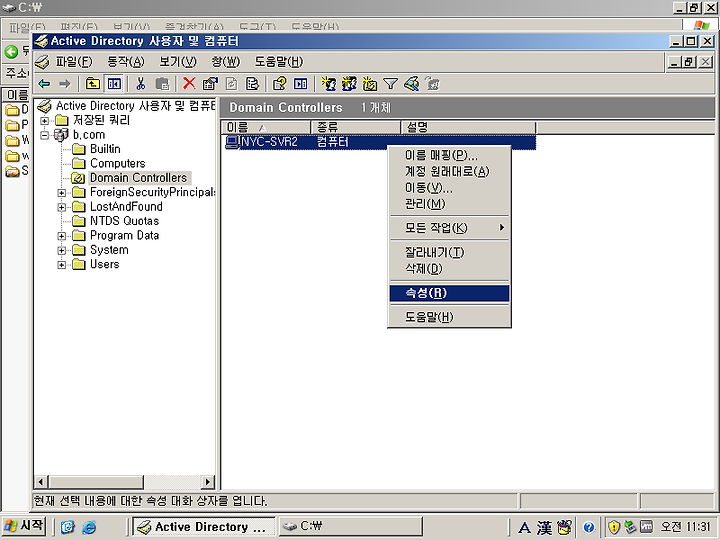Expand the Program Data node

coord(62,236)
